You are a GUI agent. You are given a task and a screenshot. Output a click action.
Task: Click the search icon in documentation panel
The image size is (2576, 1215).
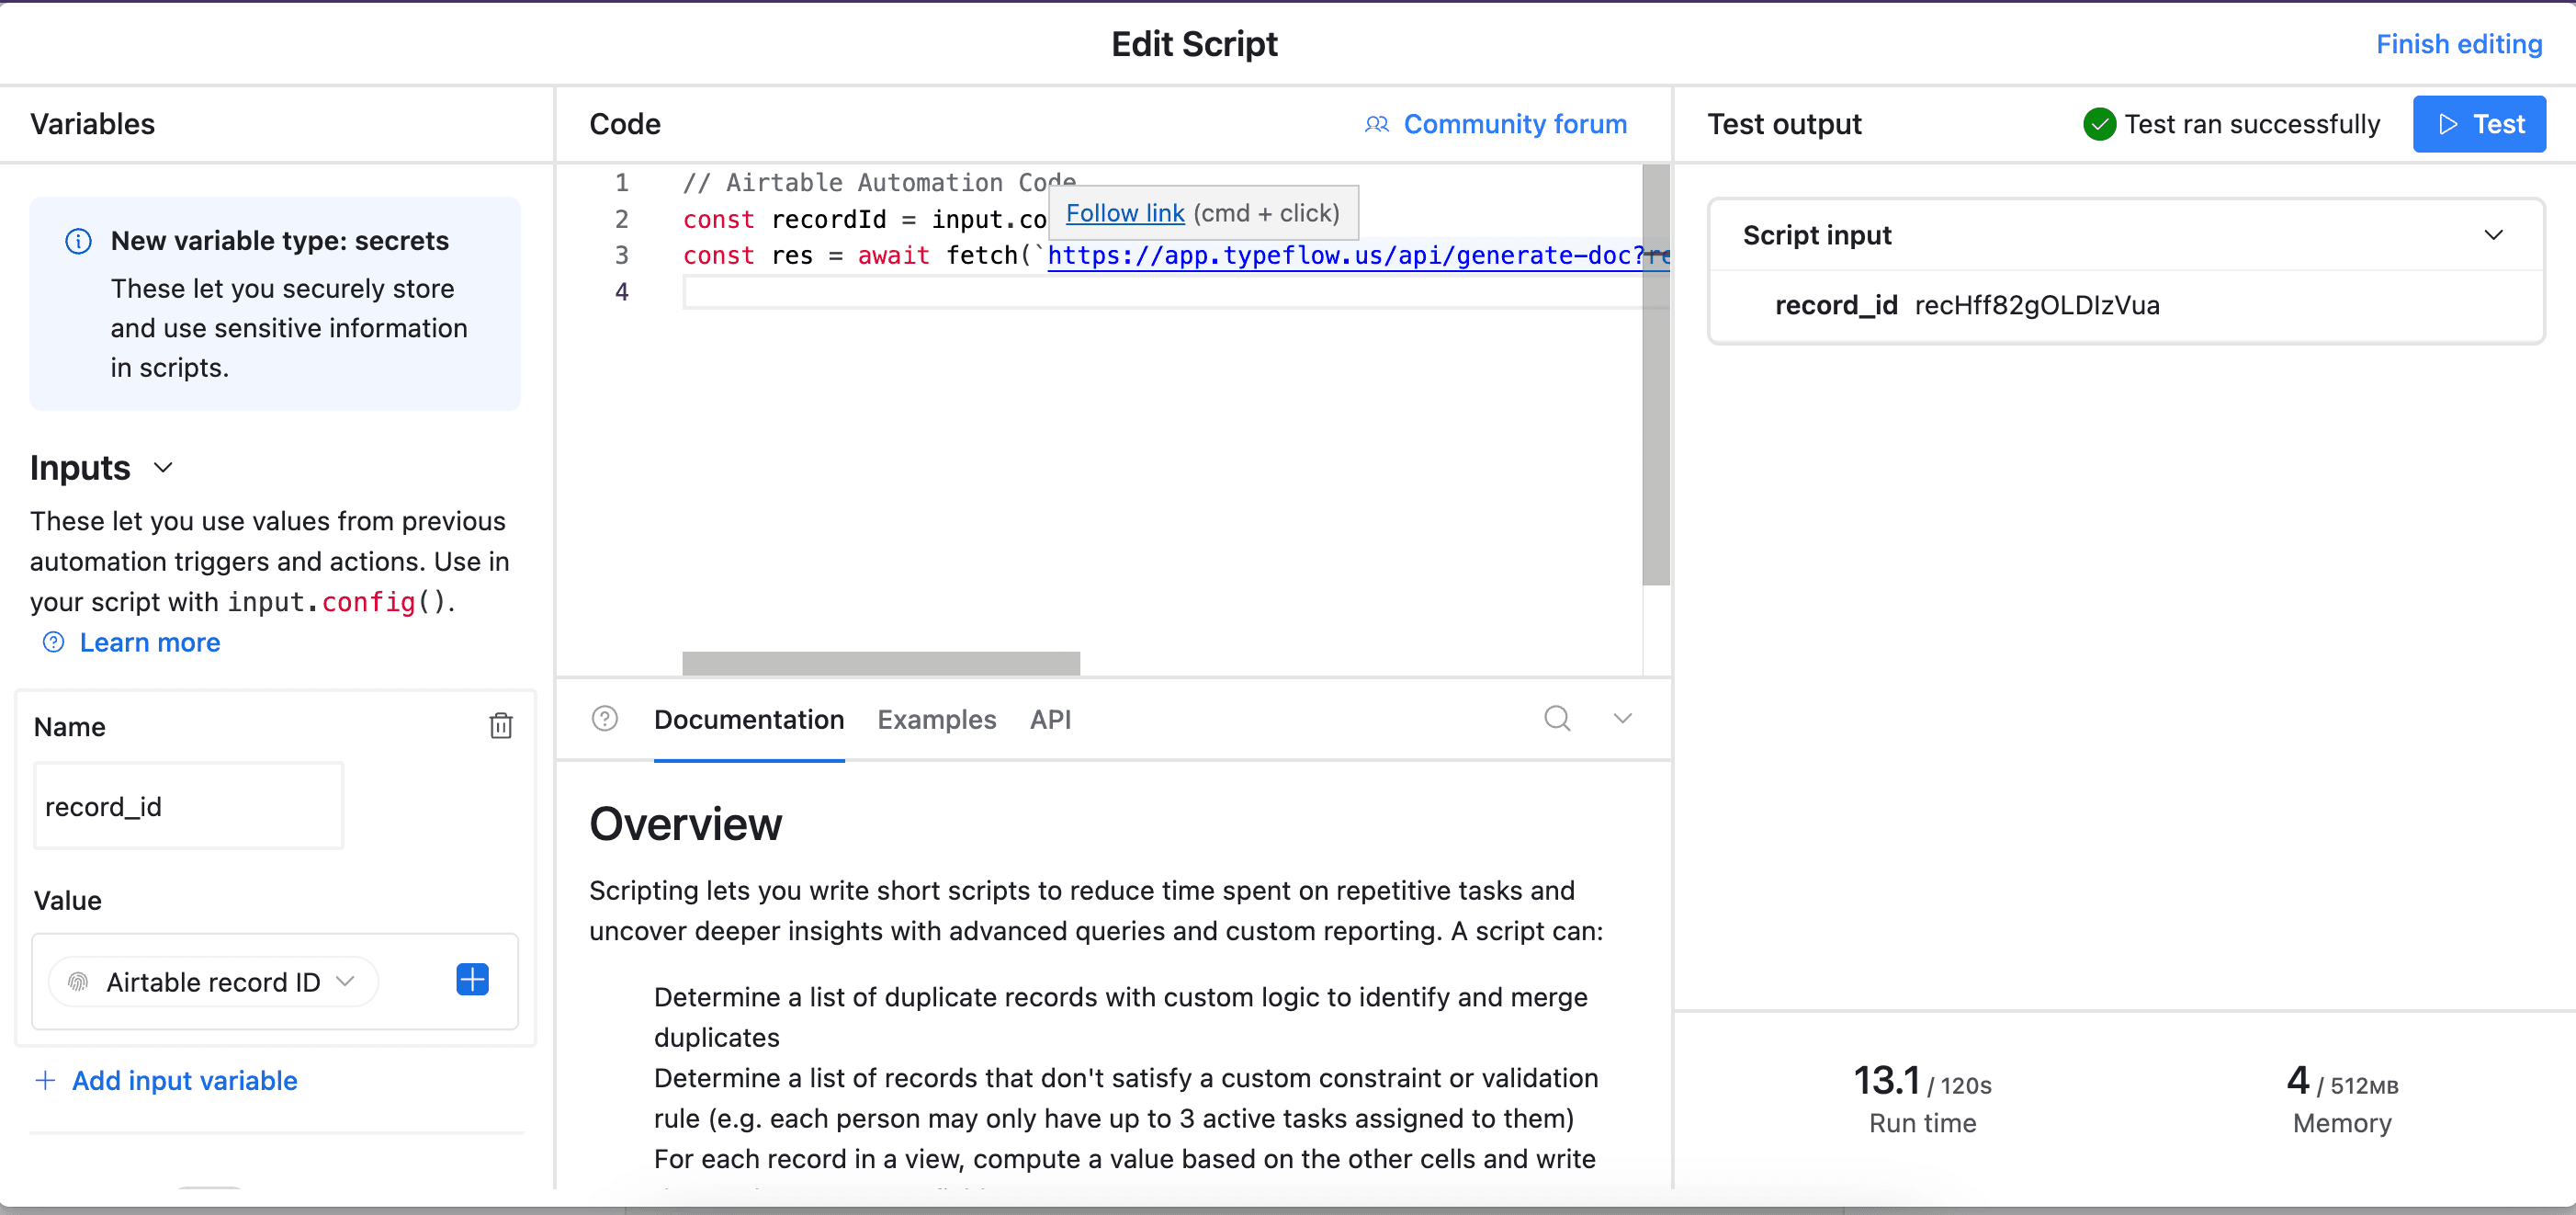(x=1556, y=718)
